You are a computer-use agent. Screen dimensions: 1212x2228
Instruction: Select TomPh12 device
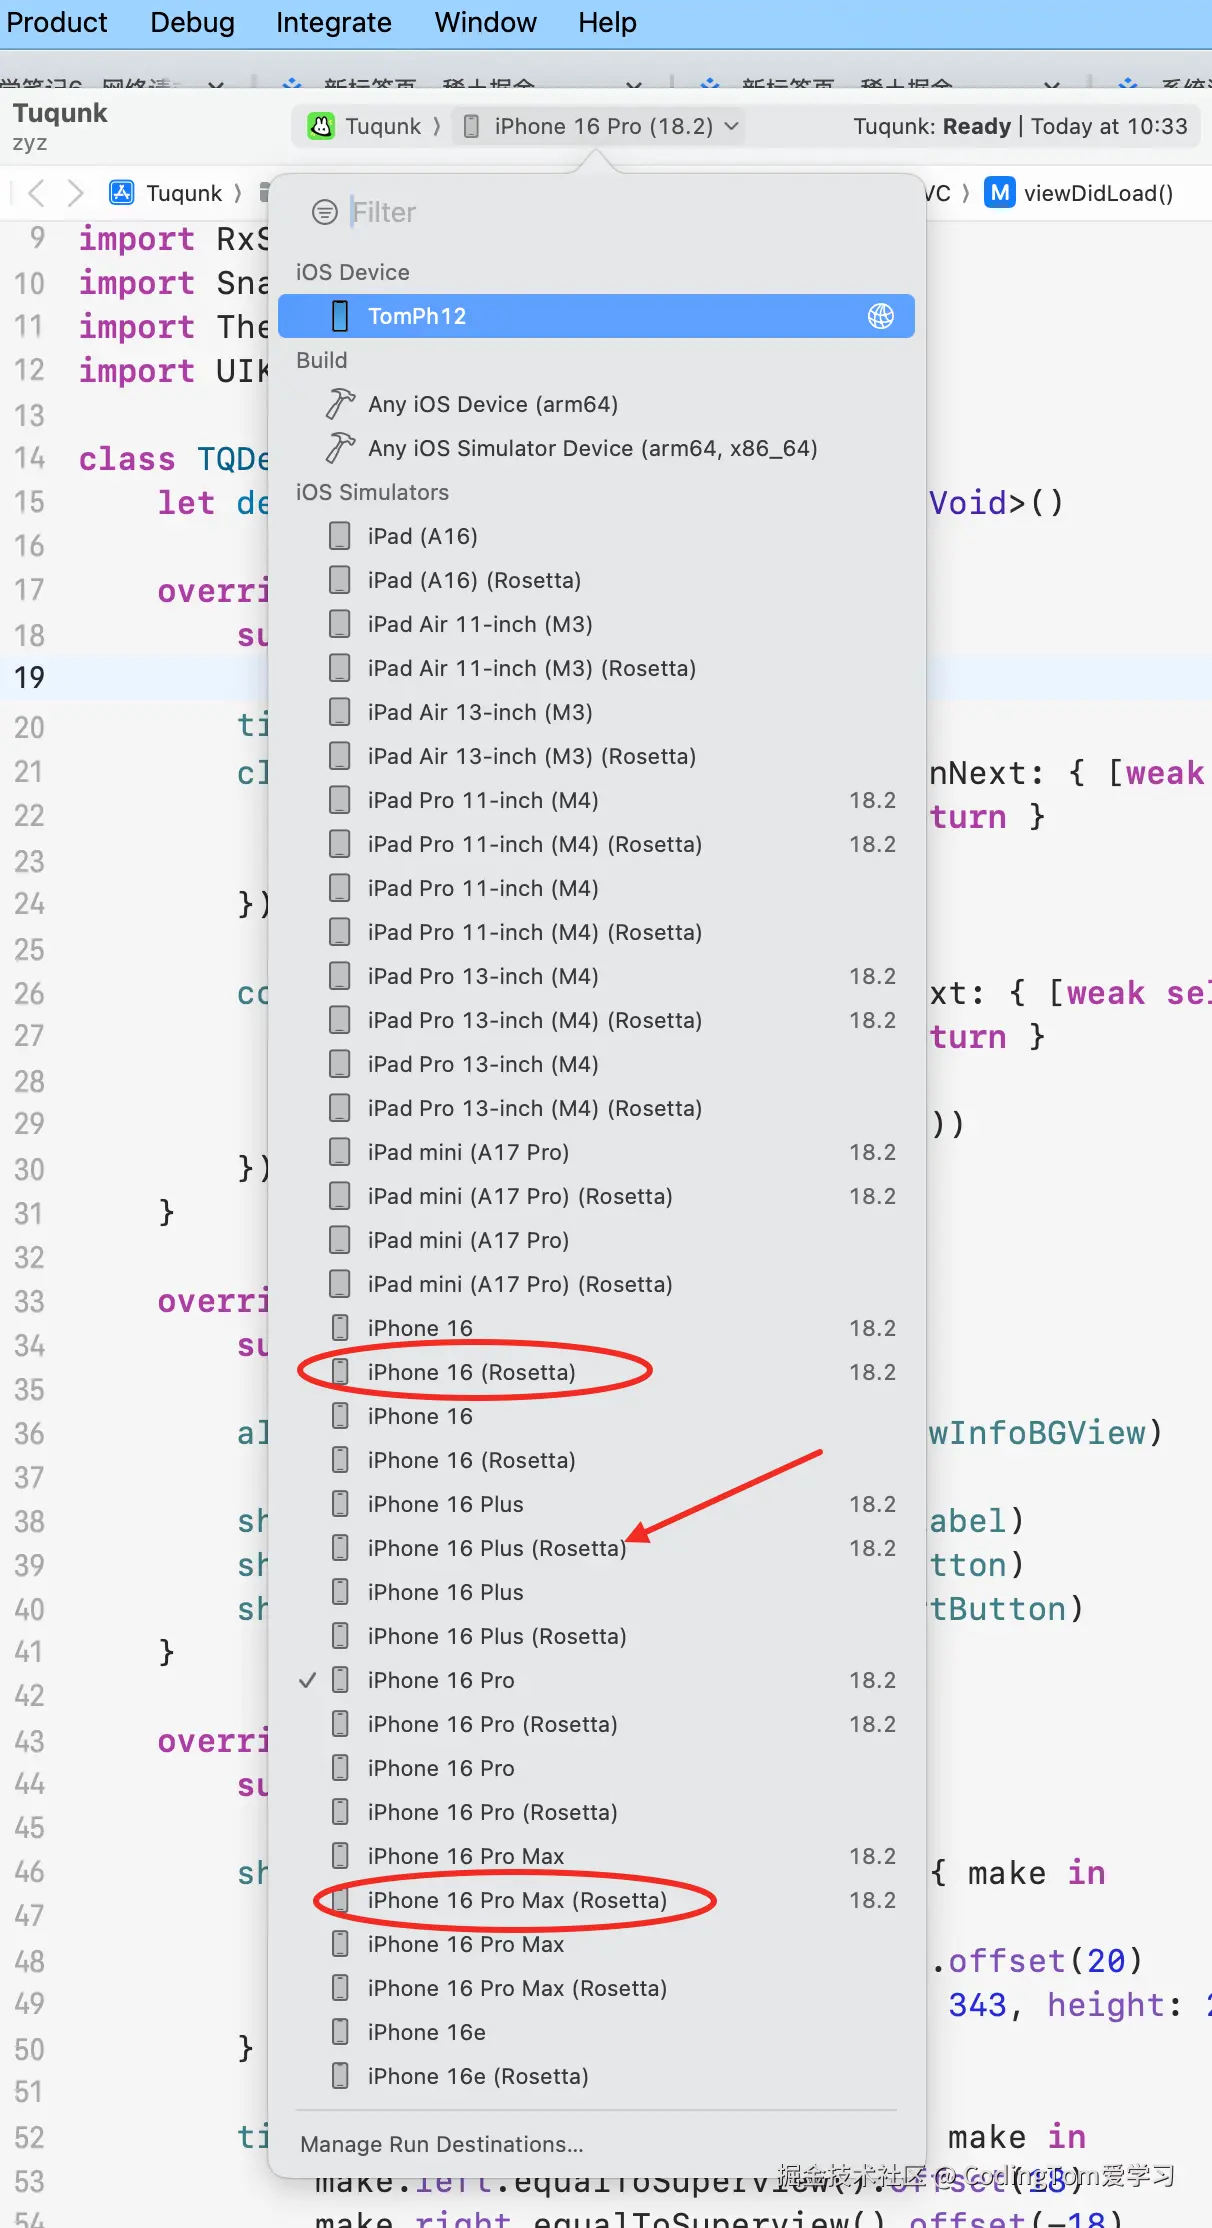(x=596, y=316)
